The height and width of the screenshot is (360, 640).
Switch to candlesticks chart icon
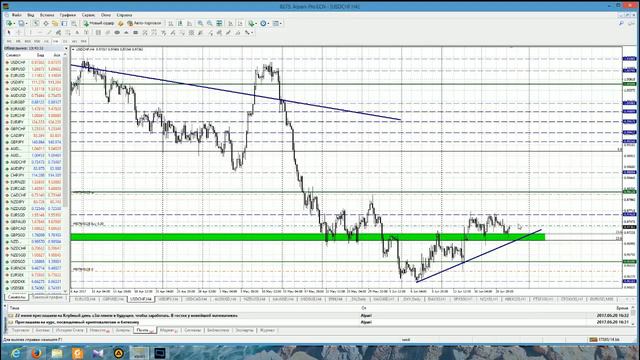[180, 23]
